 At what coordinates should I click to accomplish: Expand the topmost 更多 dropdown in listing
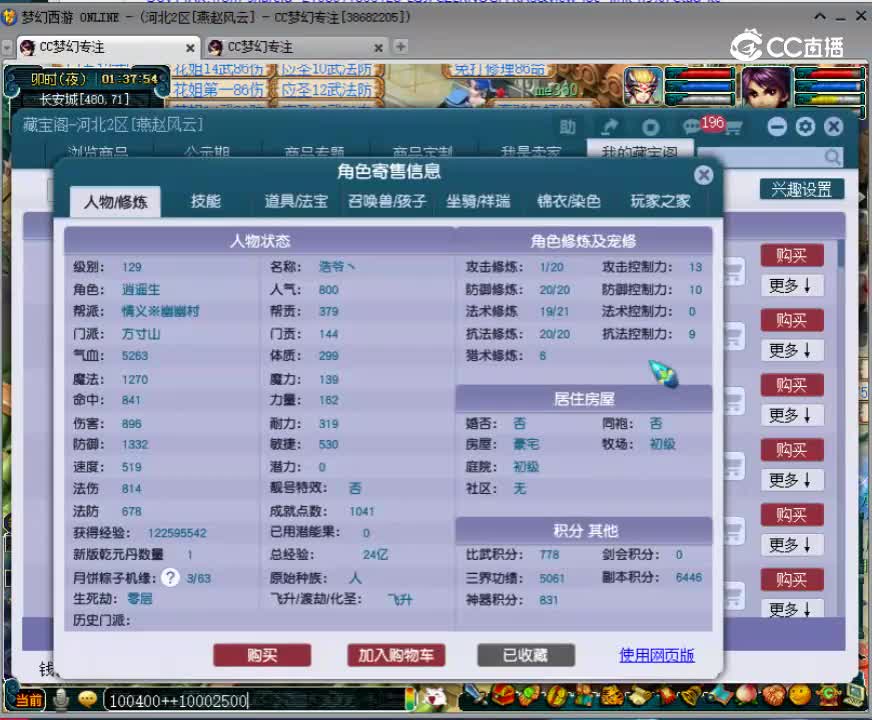coord(792,286)
